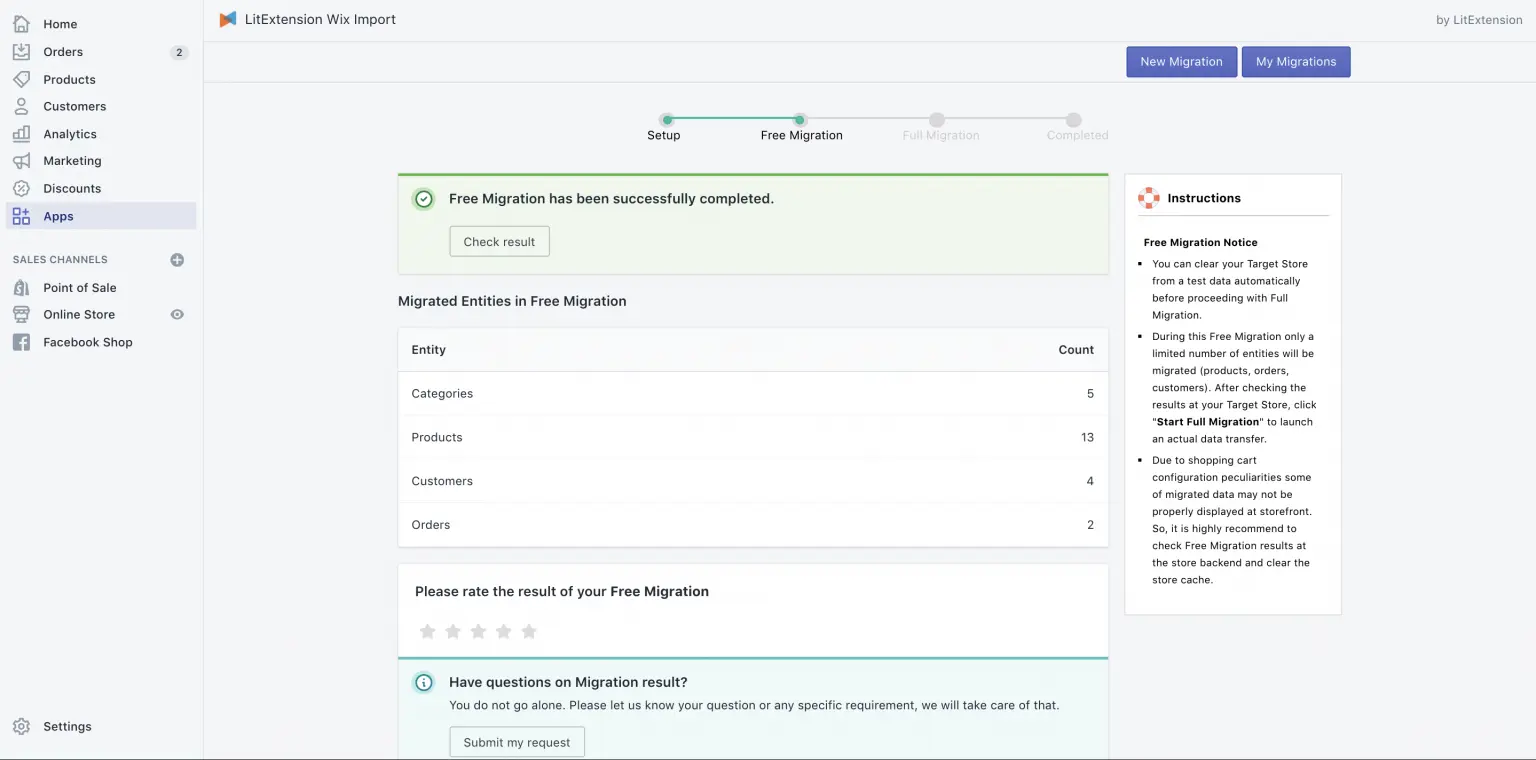Click the Orders inbox icon
Viewport: 1536px width, 760px height.
tap(21, 52)
